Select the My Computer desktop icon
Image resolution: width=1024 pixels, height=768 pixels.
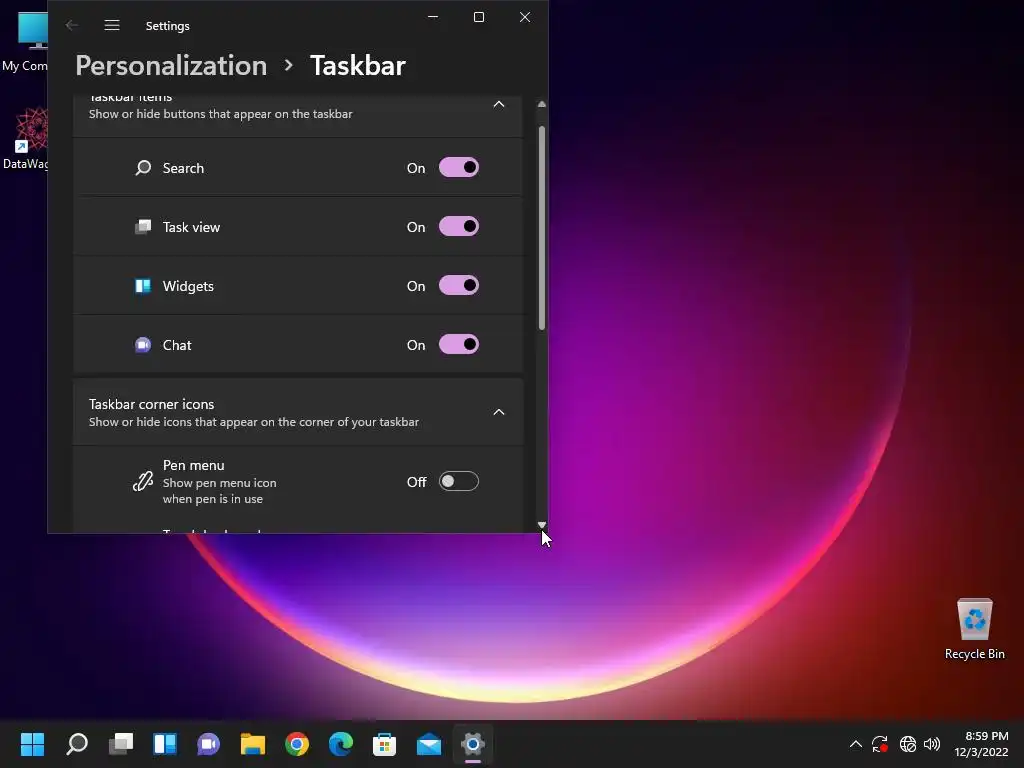(24, 40)
